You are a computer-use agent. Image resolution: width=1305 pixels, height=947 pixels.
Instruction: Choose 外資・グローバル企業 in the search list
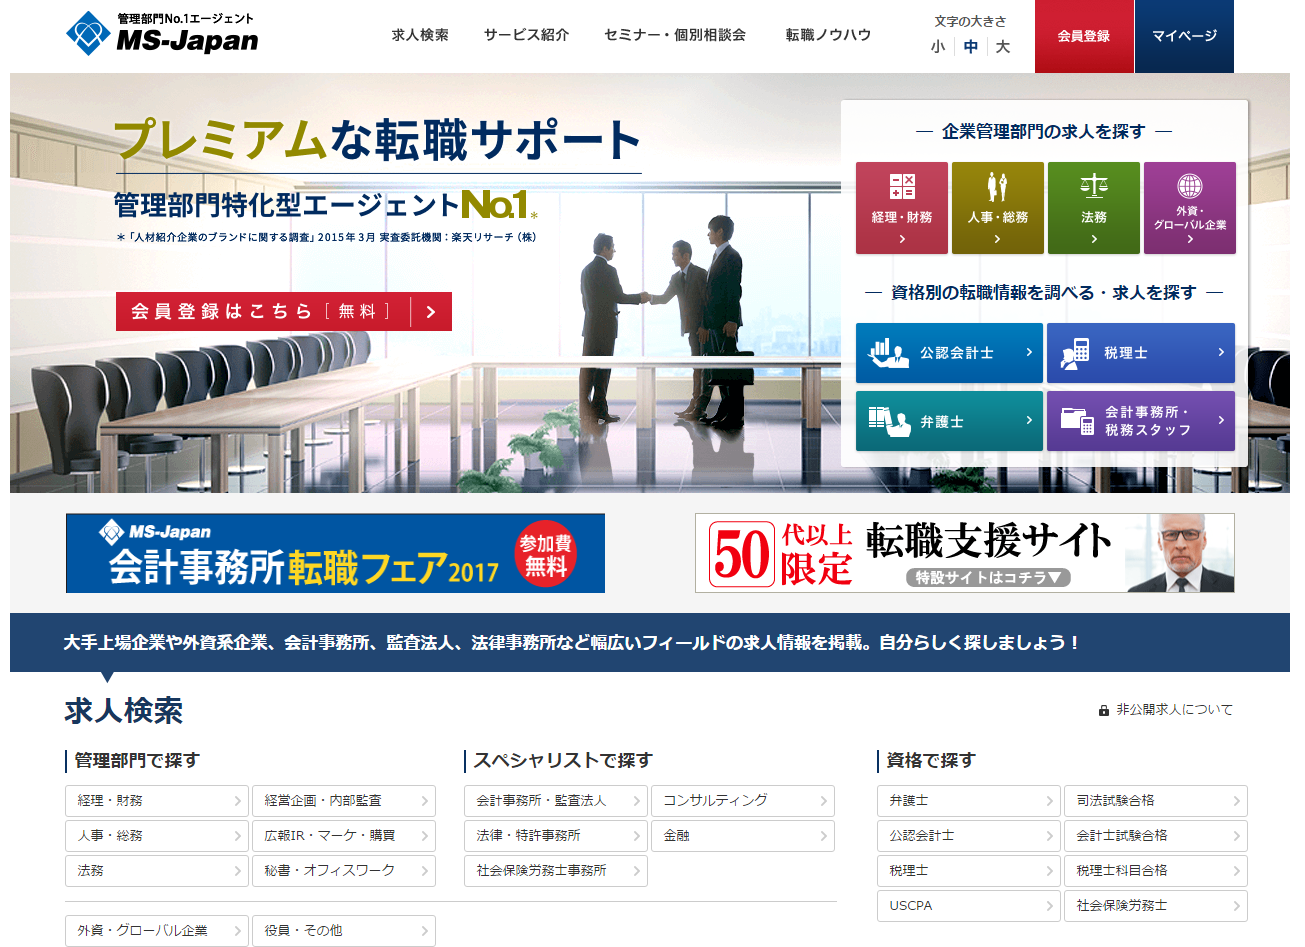coord(157,931)
